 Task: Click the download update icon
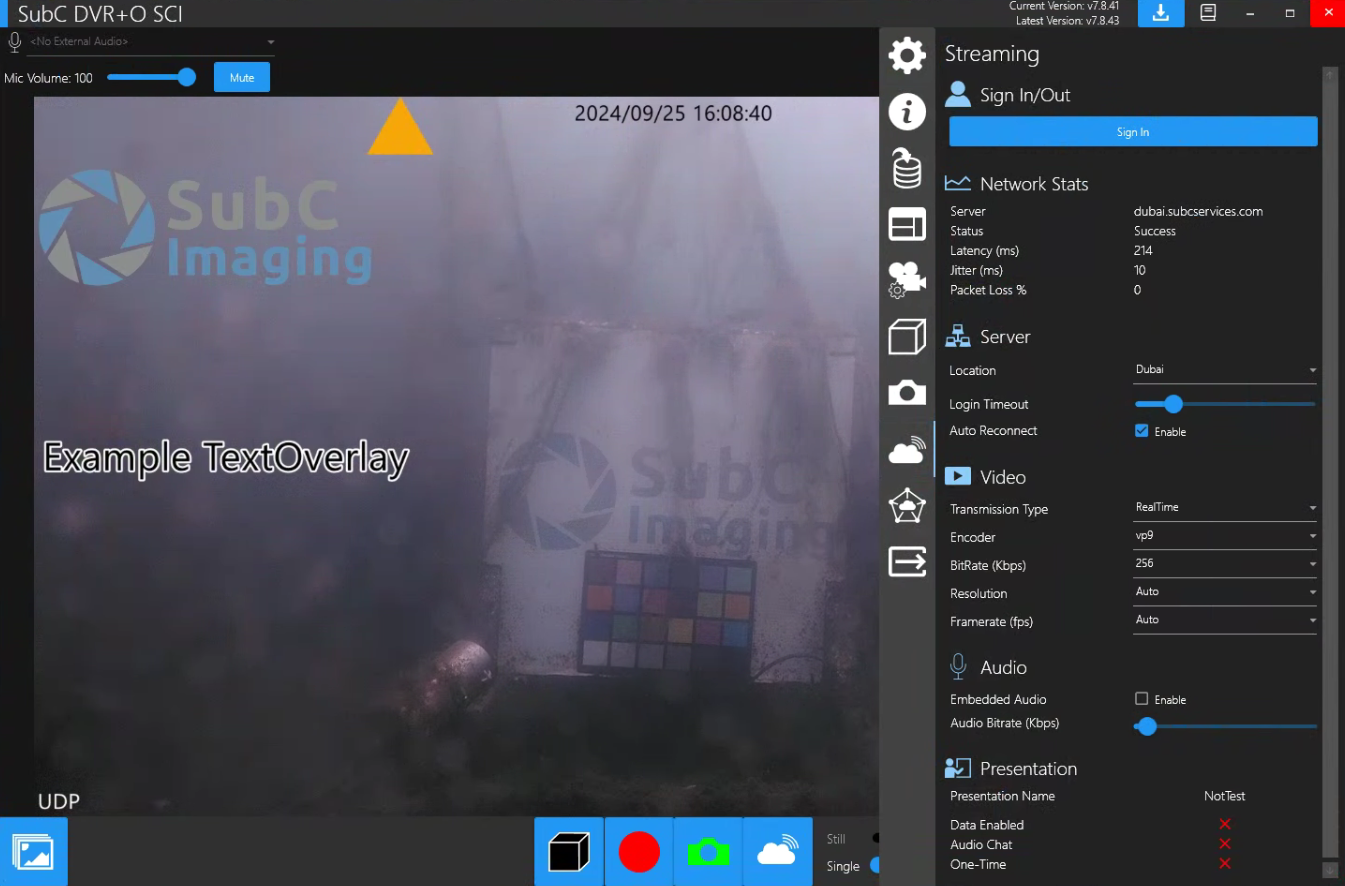click(1161, 13)
